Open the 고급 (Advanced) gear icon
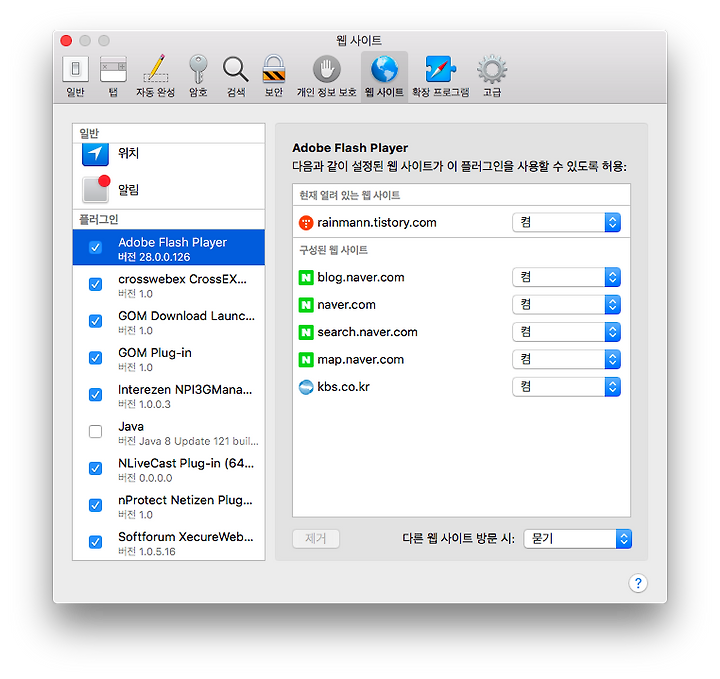The image size is (720, 679). click(492, 70)
